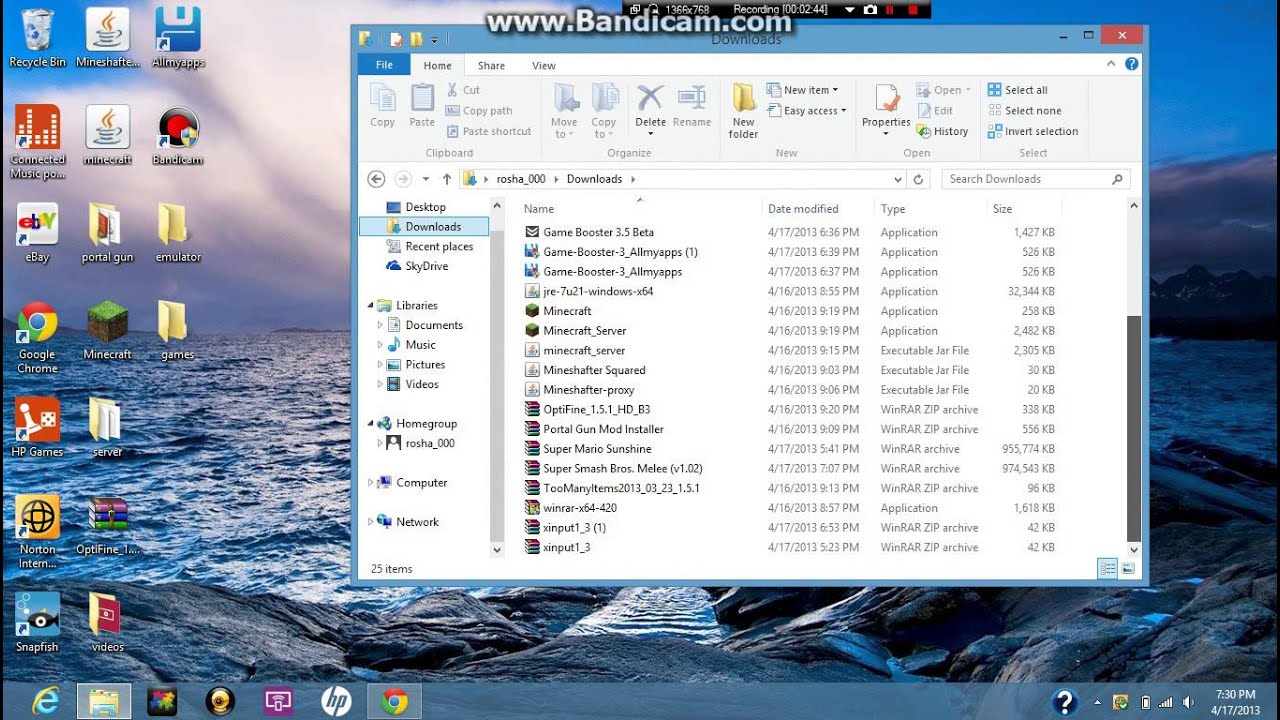Open the Recycle Bin desktop icon
1280x720 pixels.
[x=37, y=38]
